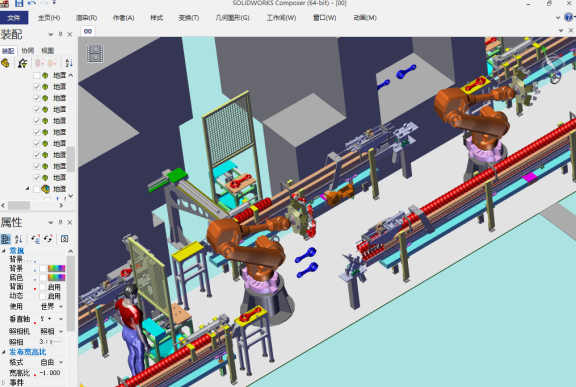Screen dimensions: 576x387
Task: Click the categorized view icon in 属性 panel
Action: click(6, 239)
